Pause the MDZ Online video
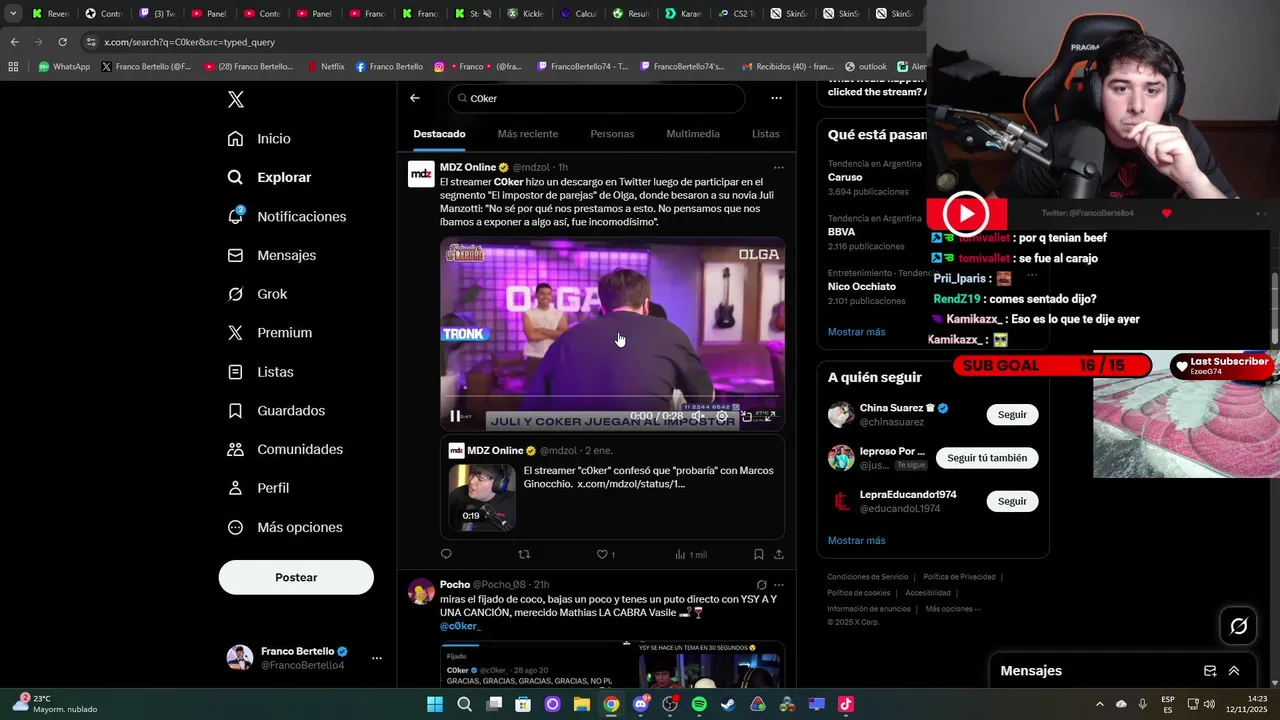Viewport: 1280px width, 720px height. pyautogui.click(x=455, y=416)
